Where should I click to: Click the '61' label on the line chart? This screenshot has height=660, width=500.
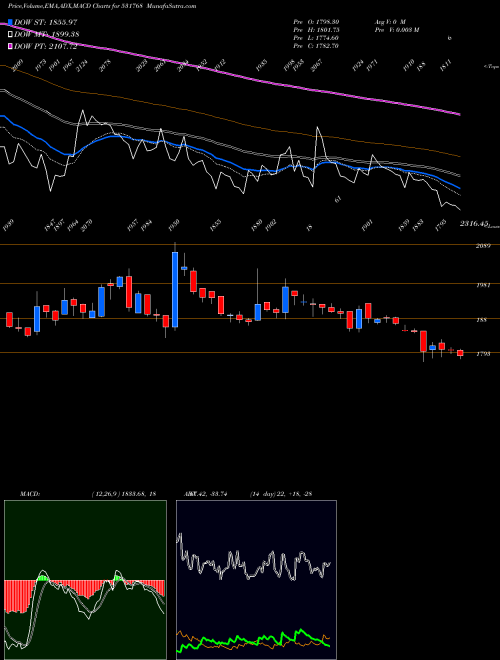point(338,200)
